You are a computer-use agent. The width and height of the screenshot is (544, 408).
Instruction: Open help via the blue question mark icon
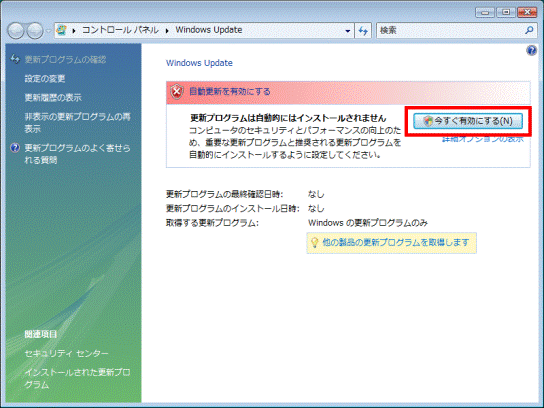coord(532,51)
